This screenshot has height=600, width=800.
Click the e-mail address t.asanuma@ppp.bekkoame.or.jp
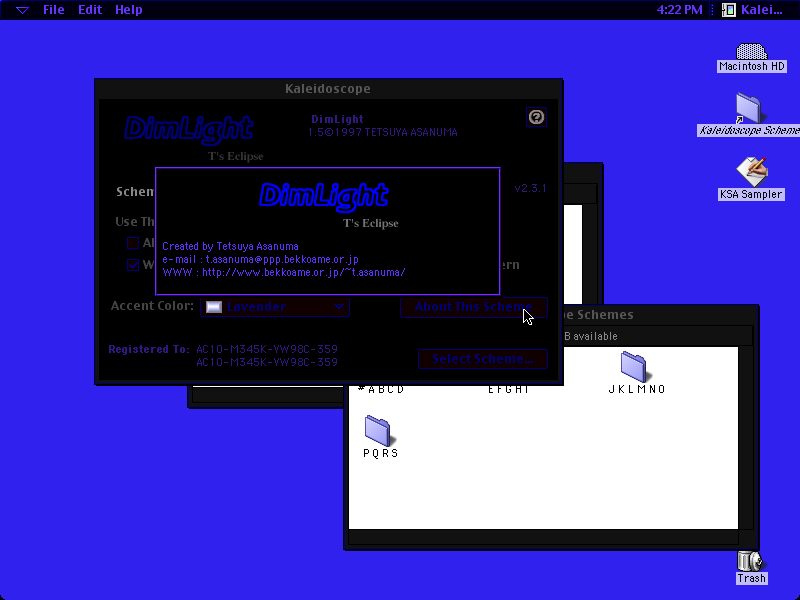pyautogui.click(x=282, y=259)
